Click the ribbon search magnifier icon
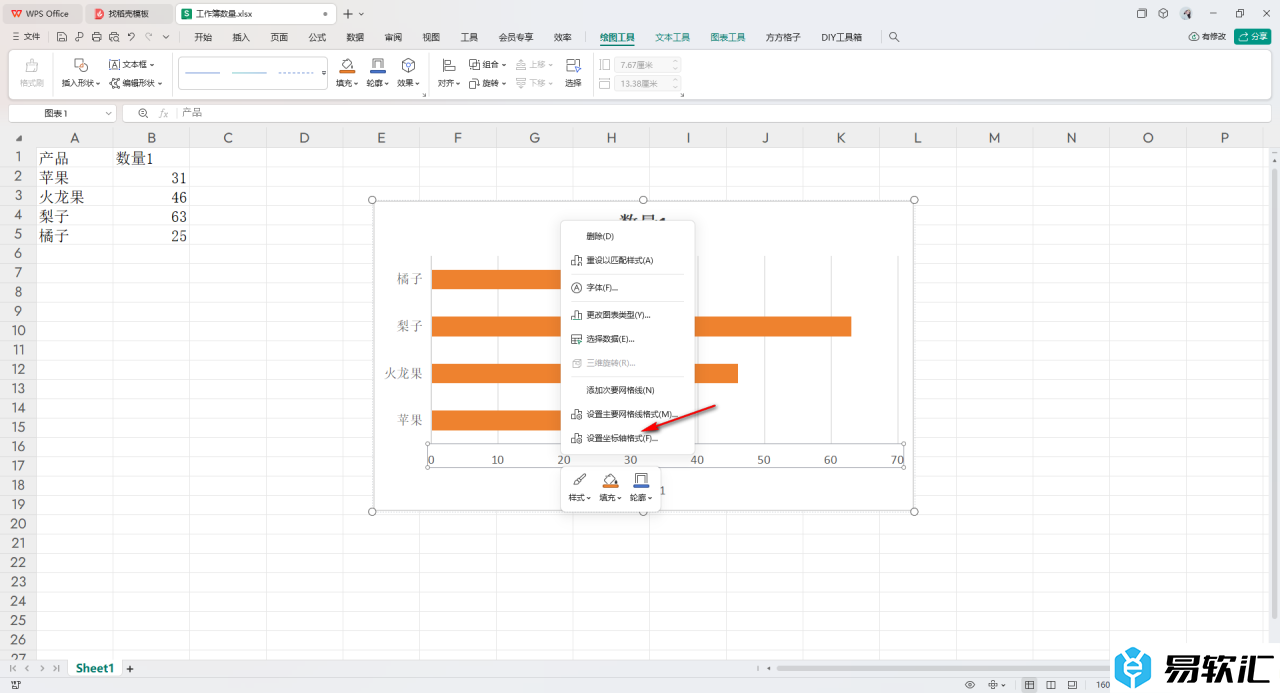The height and width of the screenshot is (693, 1280). (x=894, y=37)
